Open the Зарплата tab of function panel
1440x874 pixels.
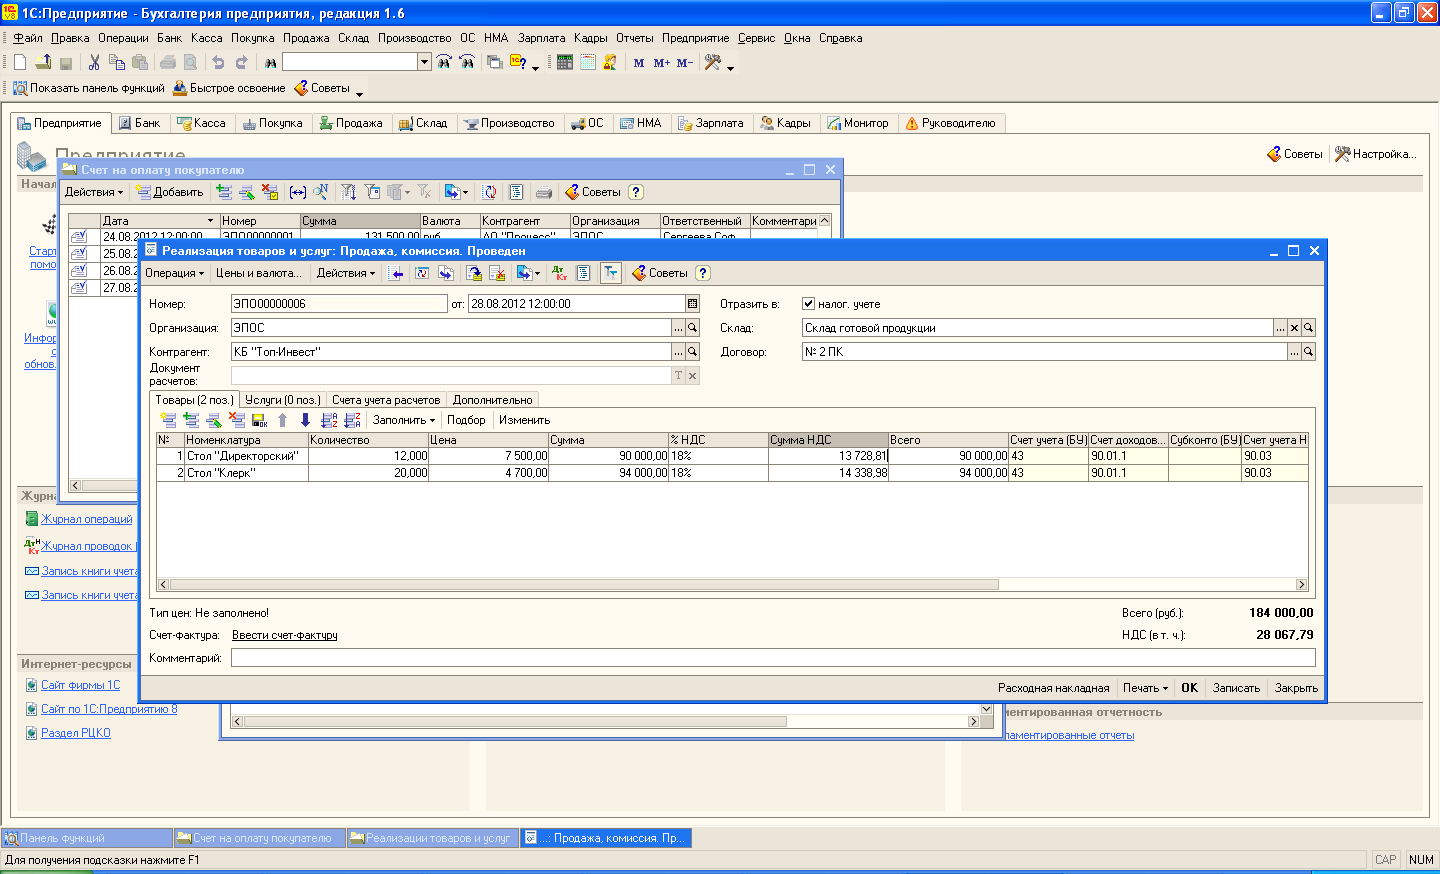711,123
